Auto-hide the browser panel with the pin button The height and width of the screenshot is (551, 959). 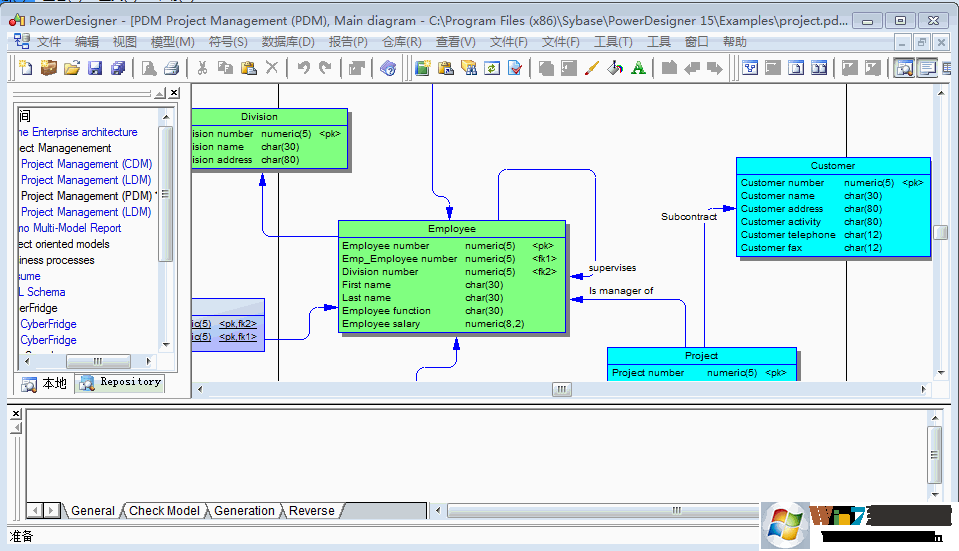(160, 93)
